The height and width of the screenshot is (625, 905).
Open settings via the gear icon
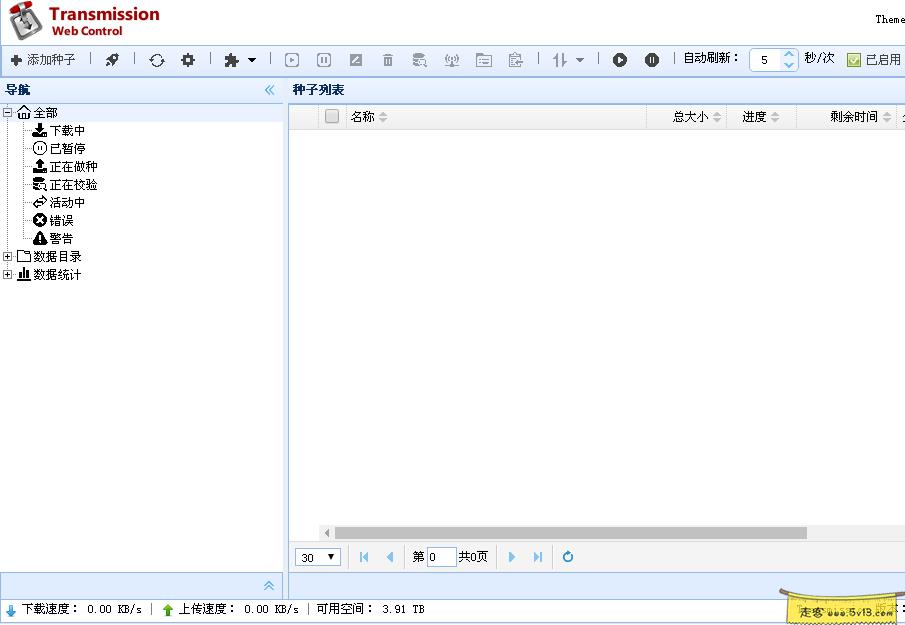tap(188, 60)
